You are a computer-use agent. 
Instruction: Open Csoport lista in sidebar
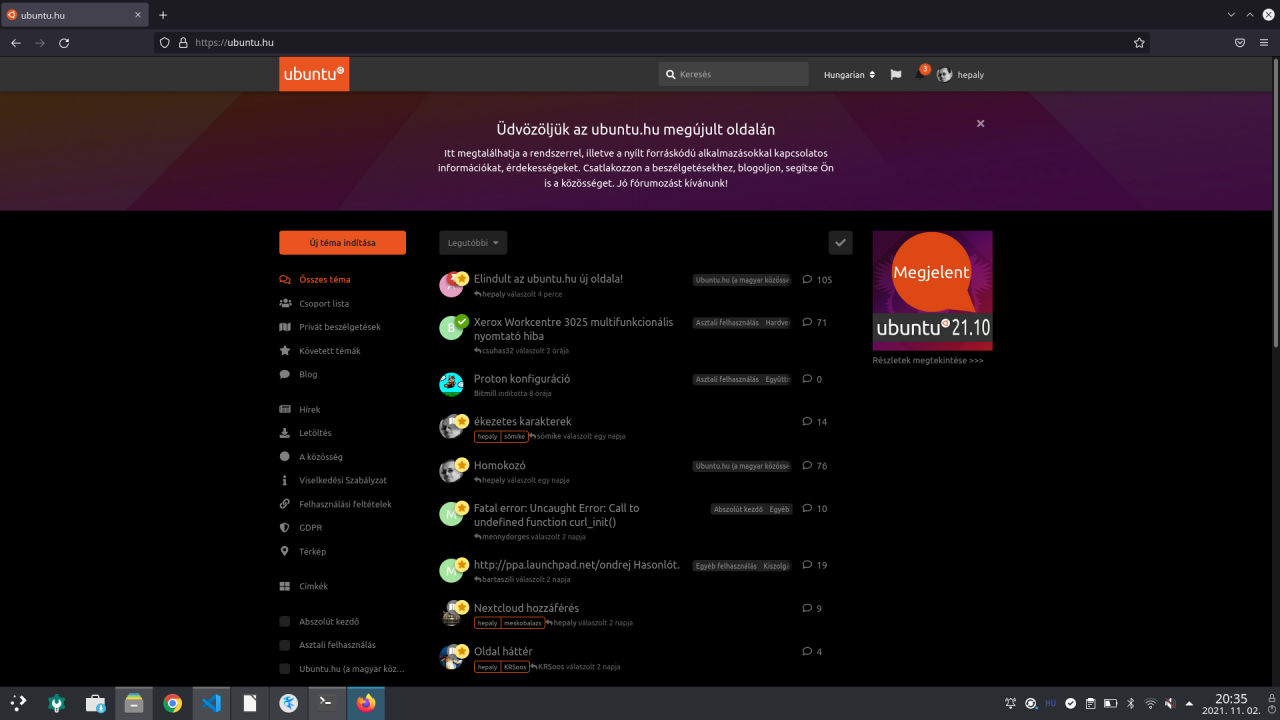(x=314, y=303)
